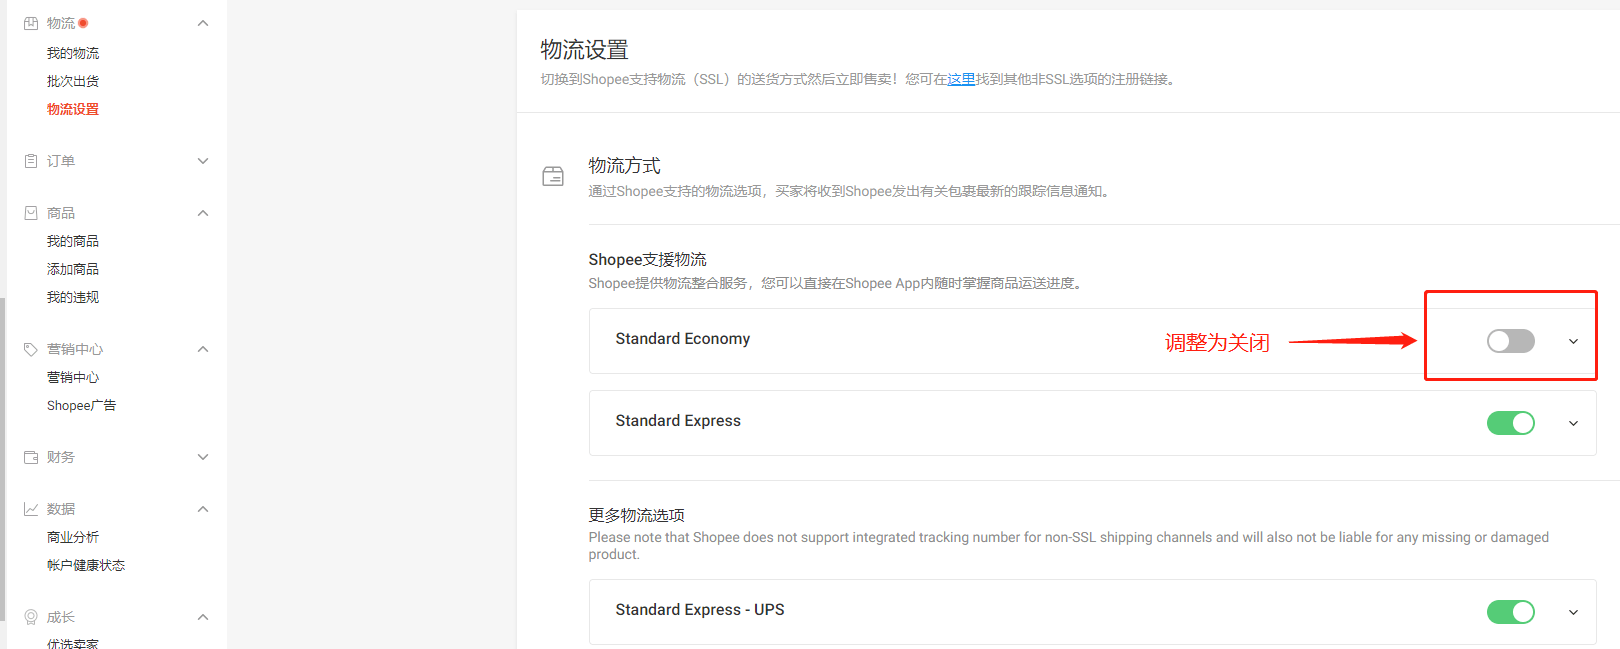The height and width of the screenshot is (649, 1620).
Task: Expand the Standard Economy row chevron
Action: click(x=1573, y=342)
